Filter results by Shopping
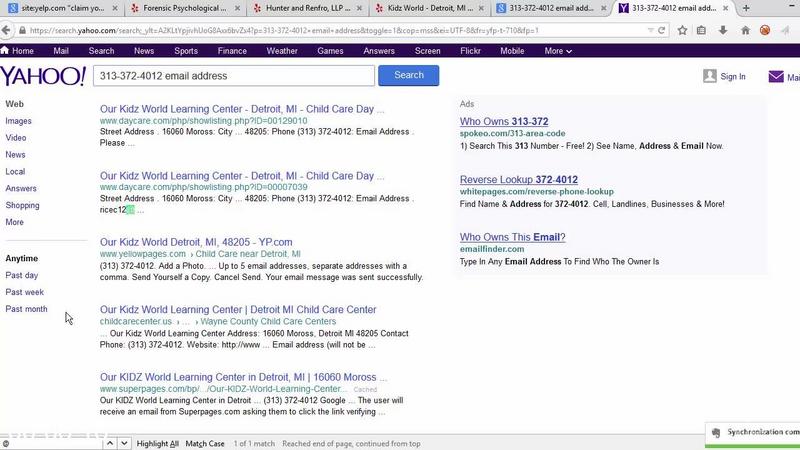This screenshot has height=450, width=800. pos(22,205)
